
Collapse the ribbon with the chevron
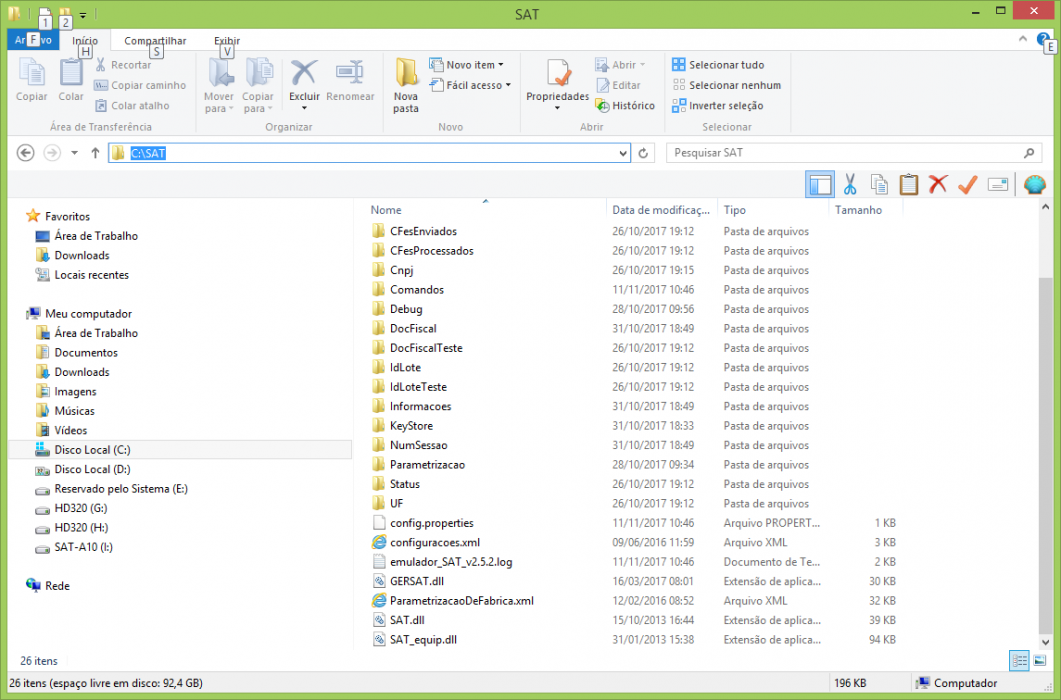tap(1022, 39)
